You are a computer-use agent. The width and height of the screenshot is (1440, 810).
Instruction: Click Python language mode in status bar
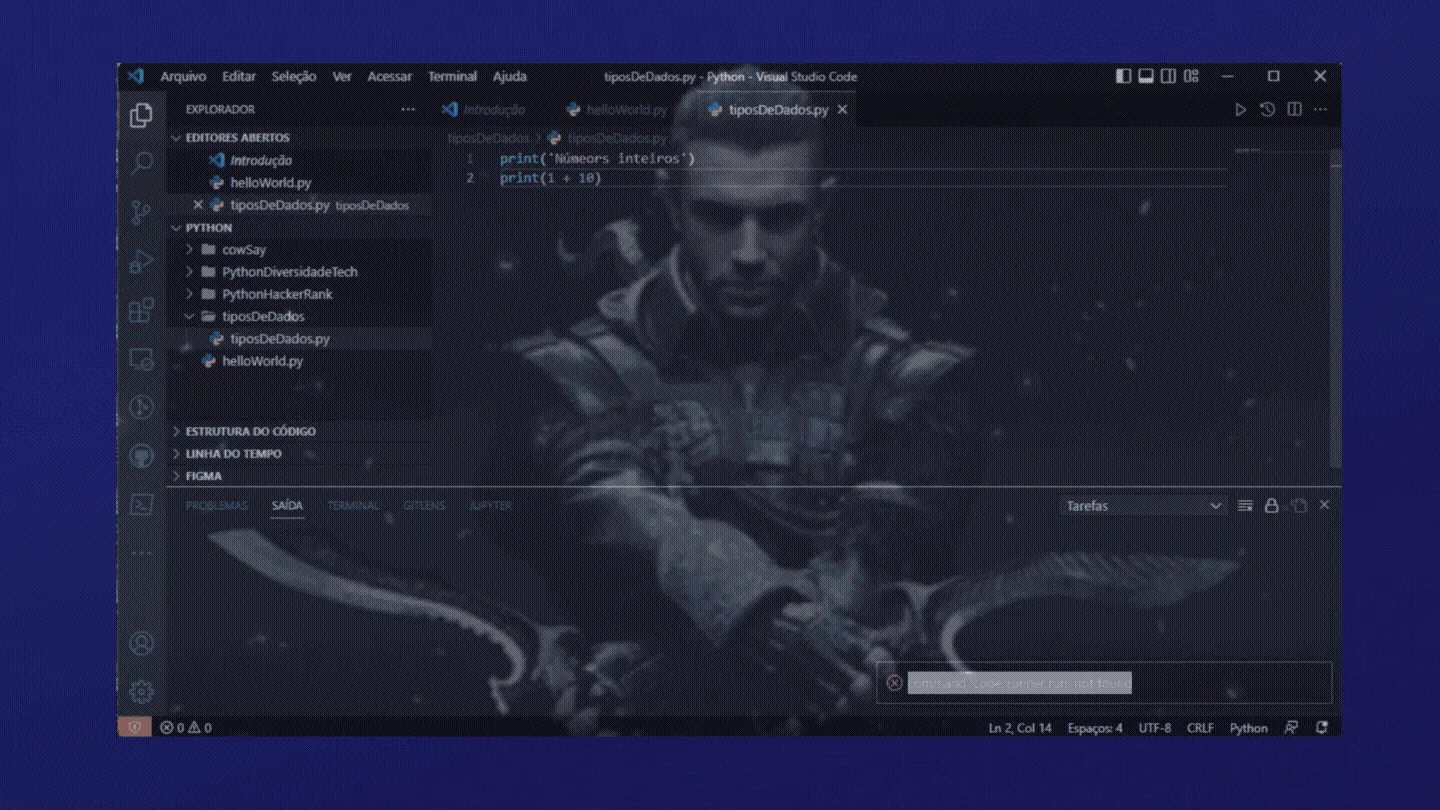(1248, 728)
